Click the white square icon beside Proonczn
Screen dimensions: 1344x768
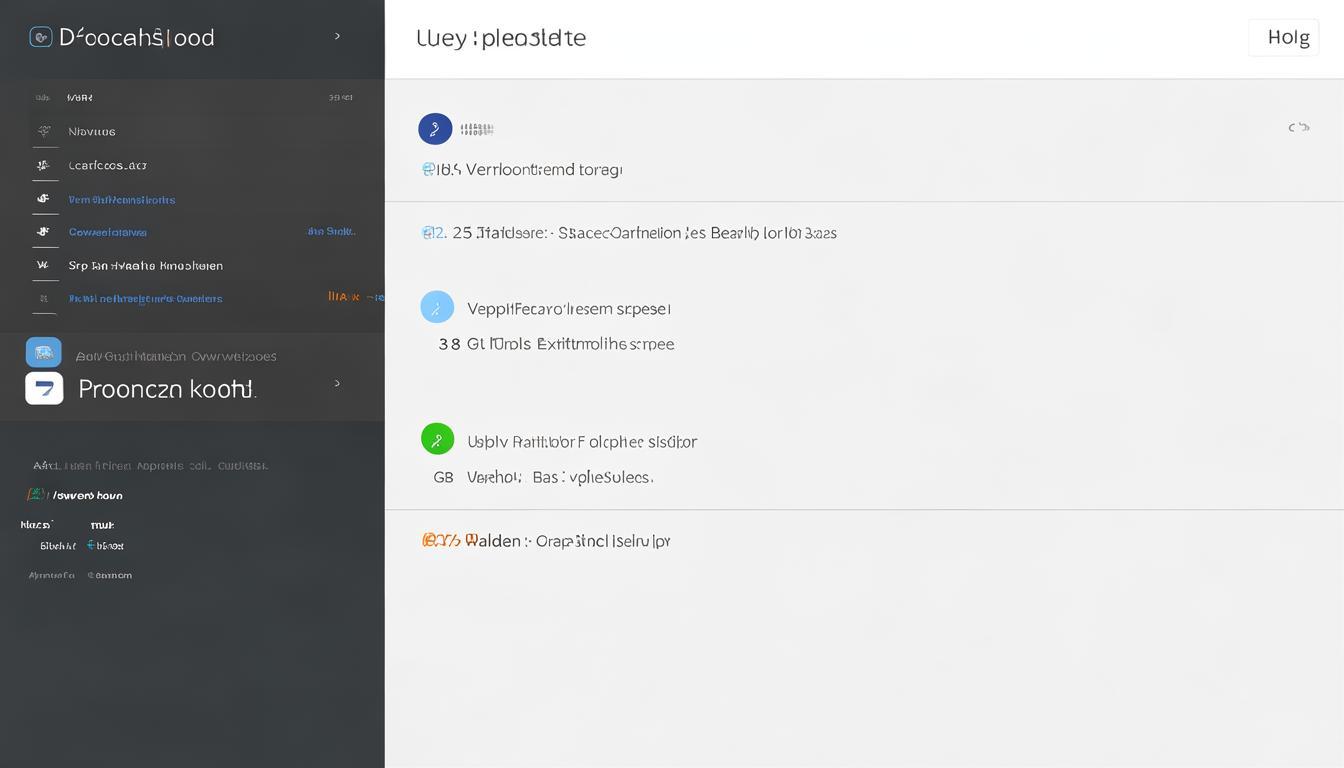(44, 388)
